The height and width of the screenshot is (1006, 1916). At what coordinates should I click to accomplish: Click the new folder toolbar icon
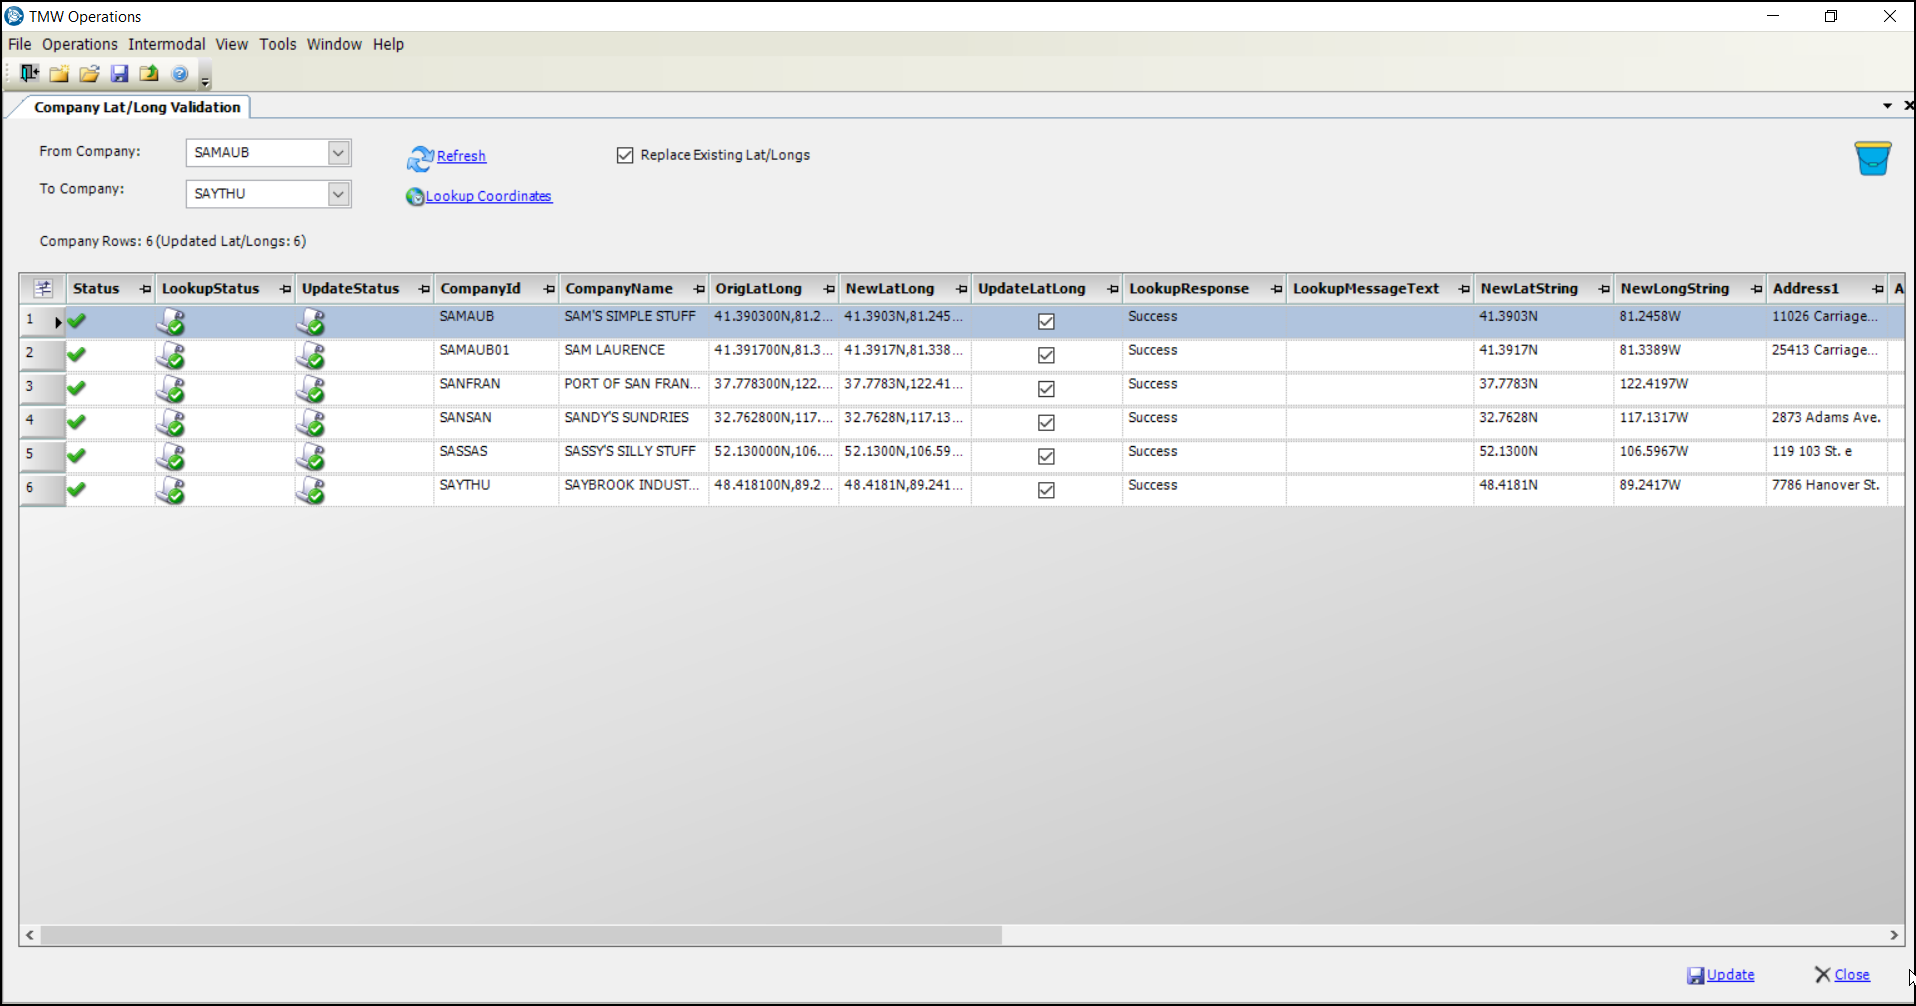(59, 73)
